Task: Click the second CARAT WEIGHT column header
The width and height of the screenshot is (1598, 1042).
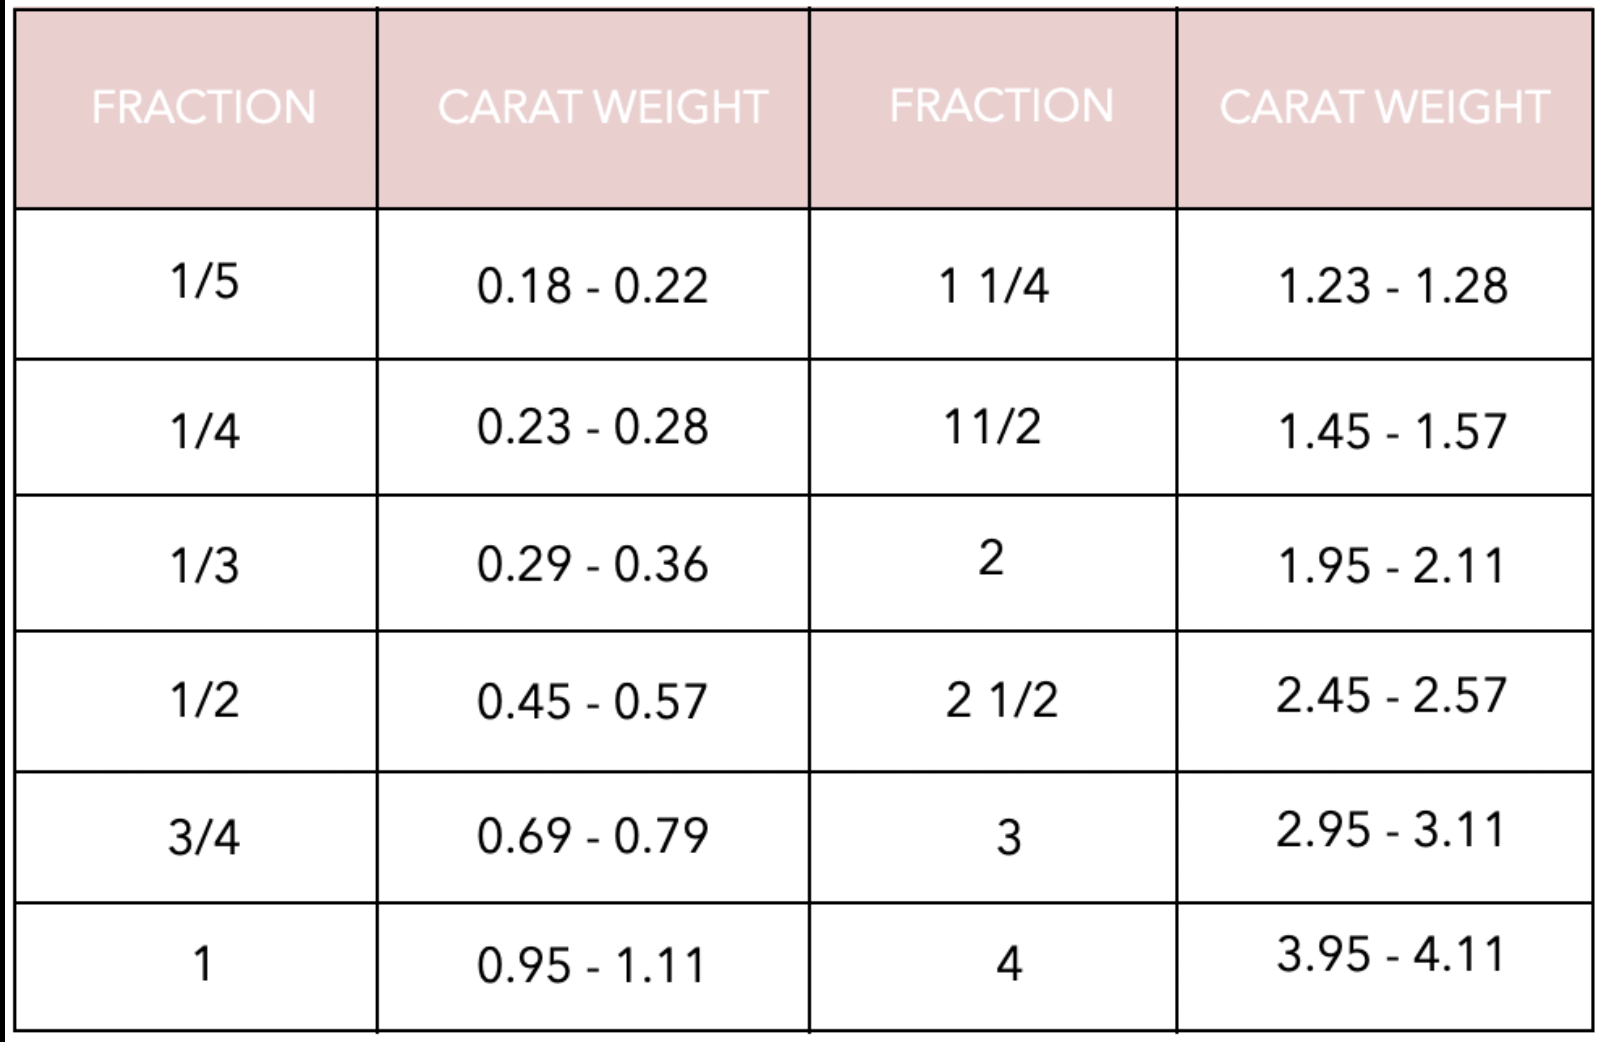Action: click(x=1384, y=107)
